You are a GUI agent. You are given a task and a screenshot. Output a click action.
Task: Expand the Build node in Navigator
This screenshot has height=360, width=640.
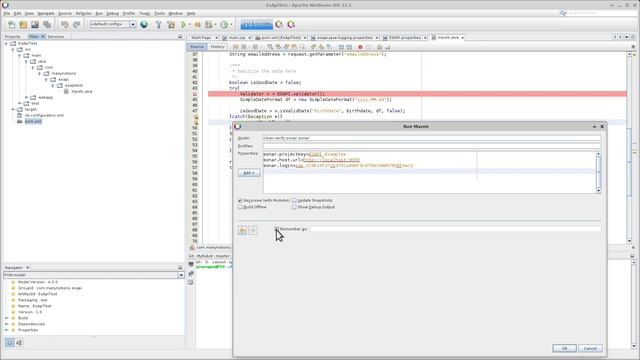pyautogui.click(x=6, y=318)
